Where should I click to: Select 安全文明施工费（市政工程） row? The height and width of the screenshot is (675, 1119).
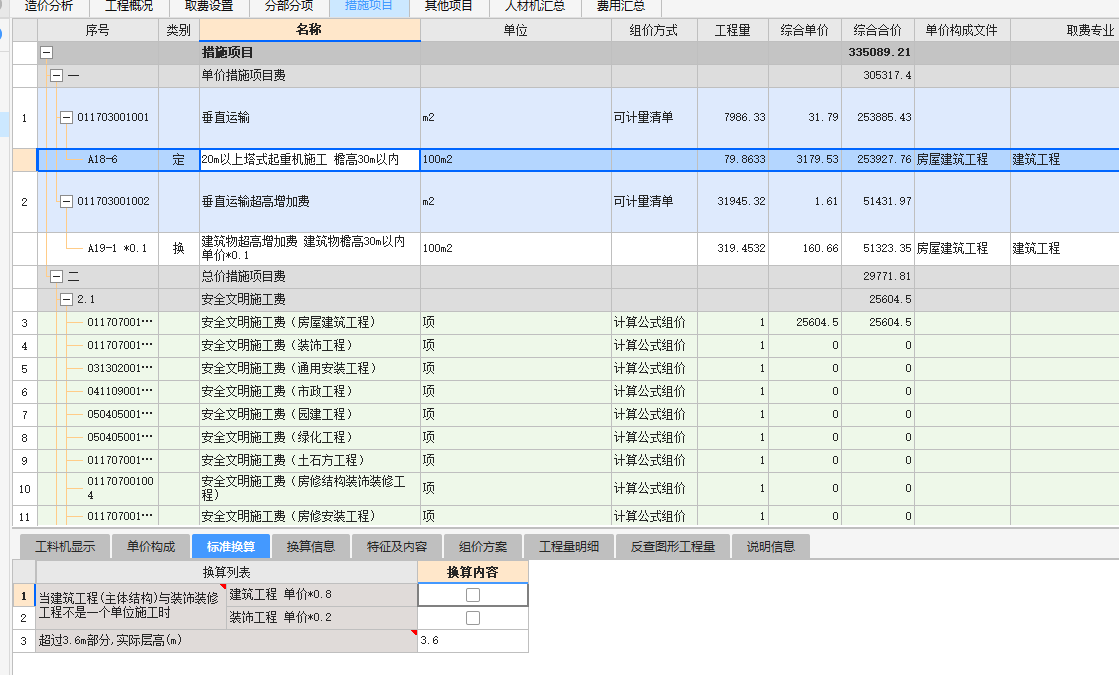pos(565,391)
